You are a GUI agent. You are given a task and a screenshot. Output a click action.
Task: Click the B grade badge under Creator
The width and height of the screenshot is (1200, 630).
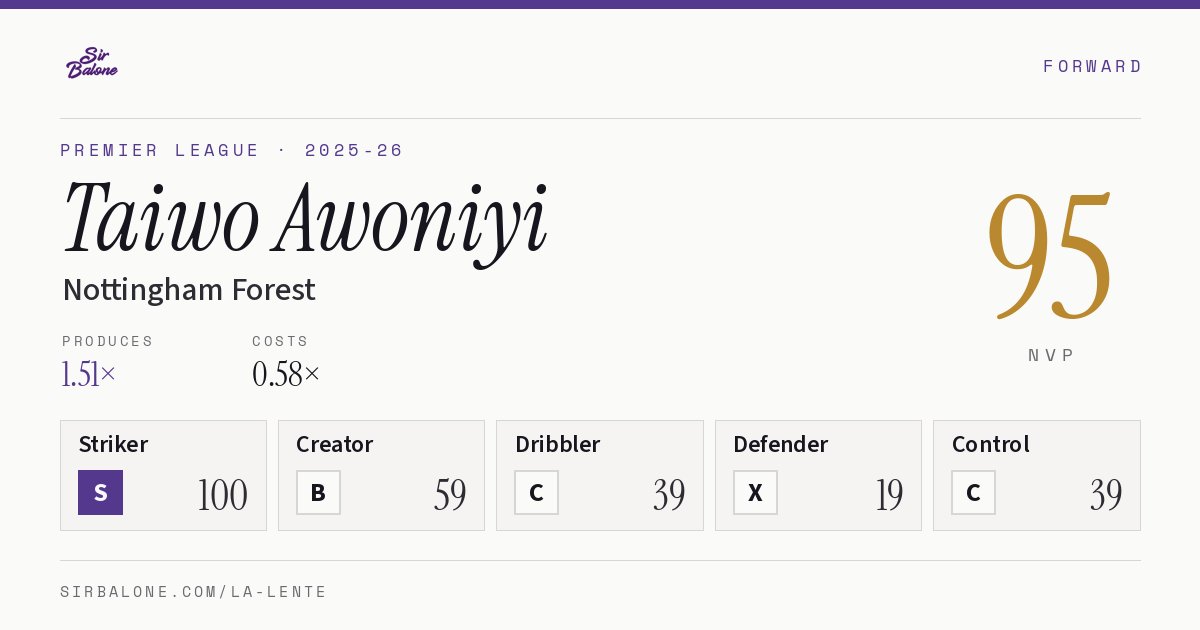click(318, 492)
